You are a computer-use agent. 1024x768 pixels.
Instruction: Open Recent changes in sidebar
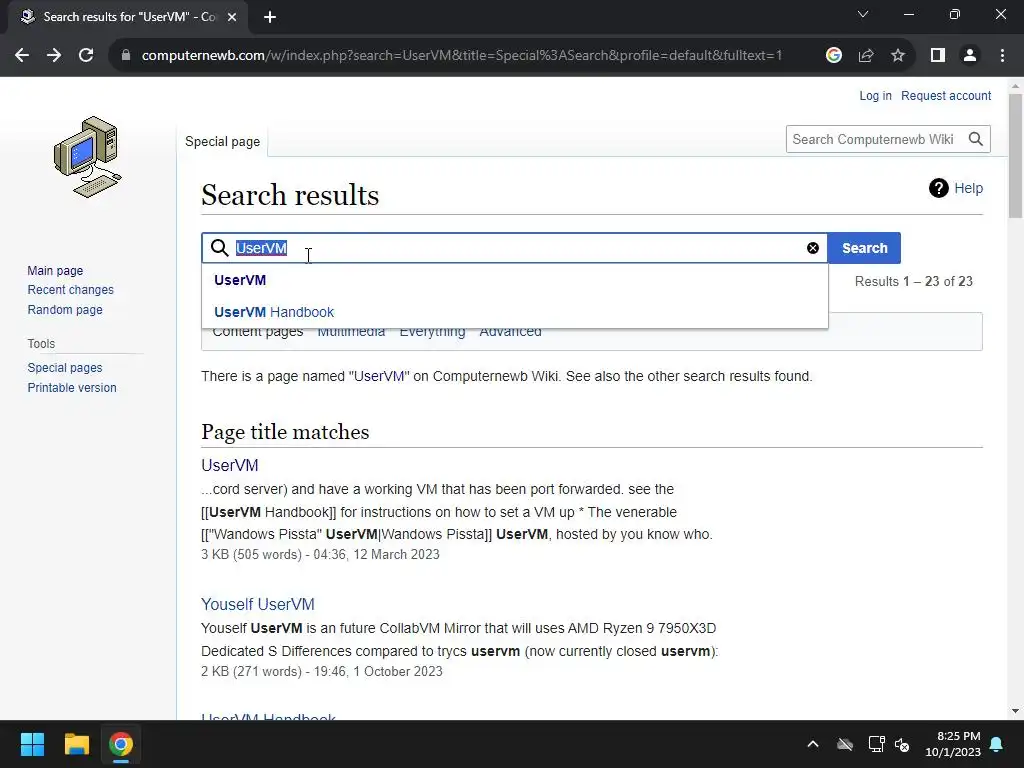point(71,289)
